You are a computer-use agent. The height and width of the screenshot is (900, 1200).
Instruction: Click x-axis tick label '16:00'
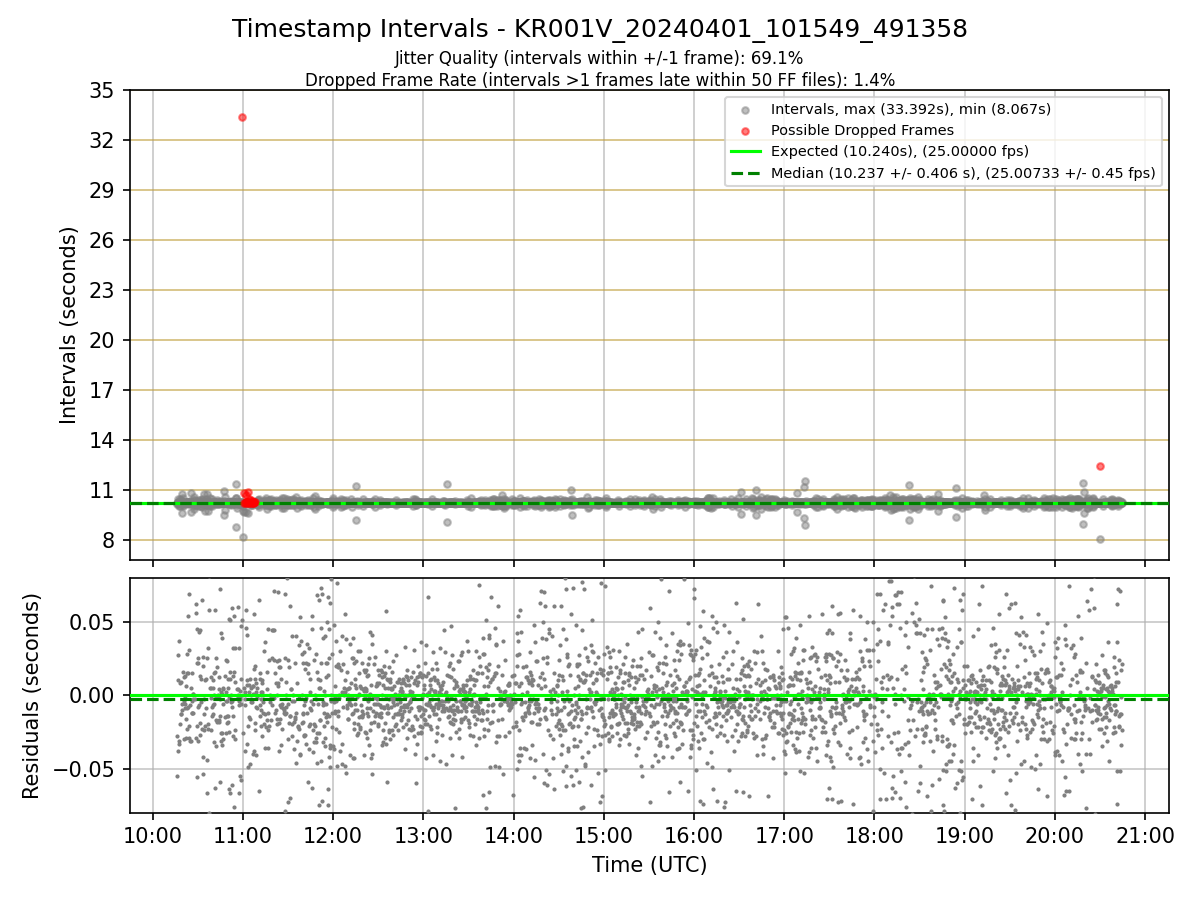tap(694, 835)
